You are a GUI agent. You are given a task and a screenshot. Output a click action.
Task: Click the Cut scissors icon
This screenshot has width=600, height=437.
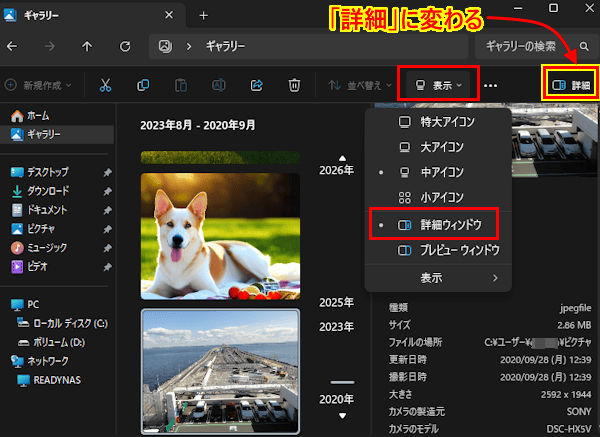(105, 85)
